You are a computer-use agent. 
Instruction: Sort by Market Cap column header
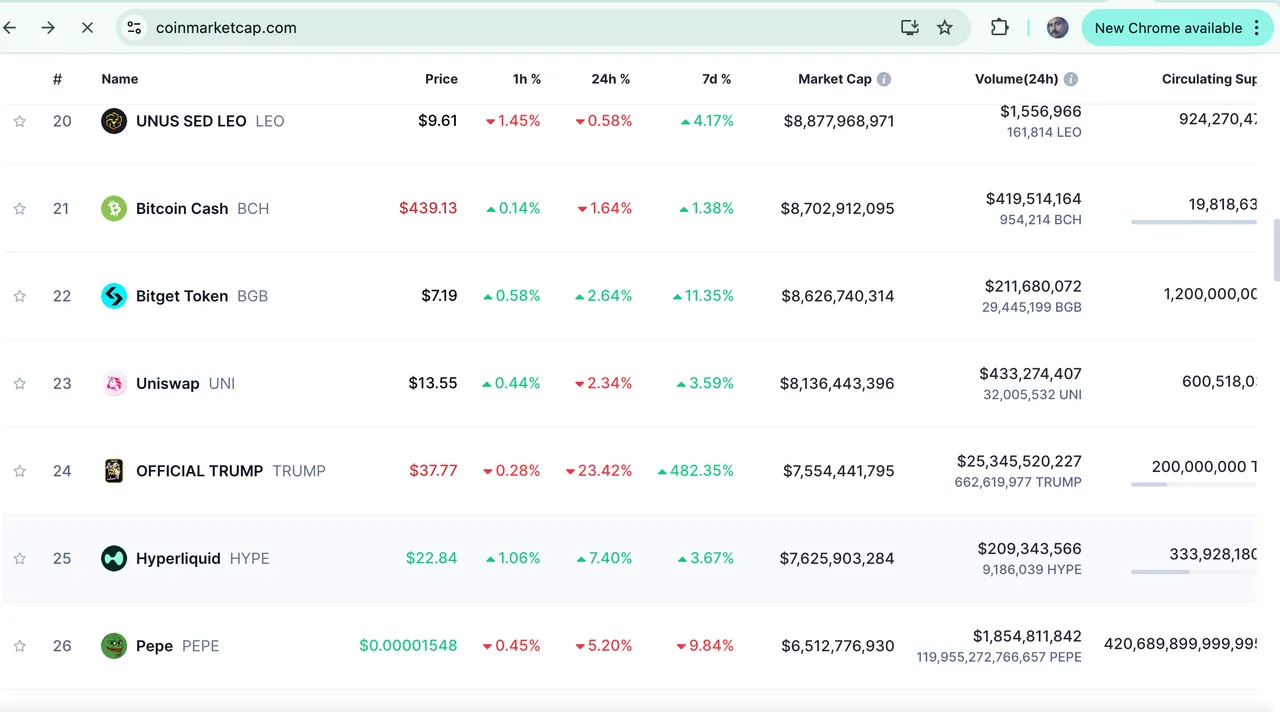coord(835,79)
